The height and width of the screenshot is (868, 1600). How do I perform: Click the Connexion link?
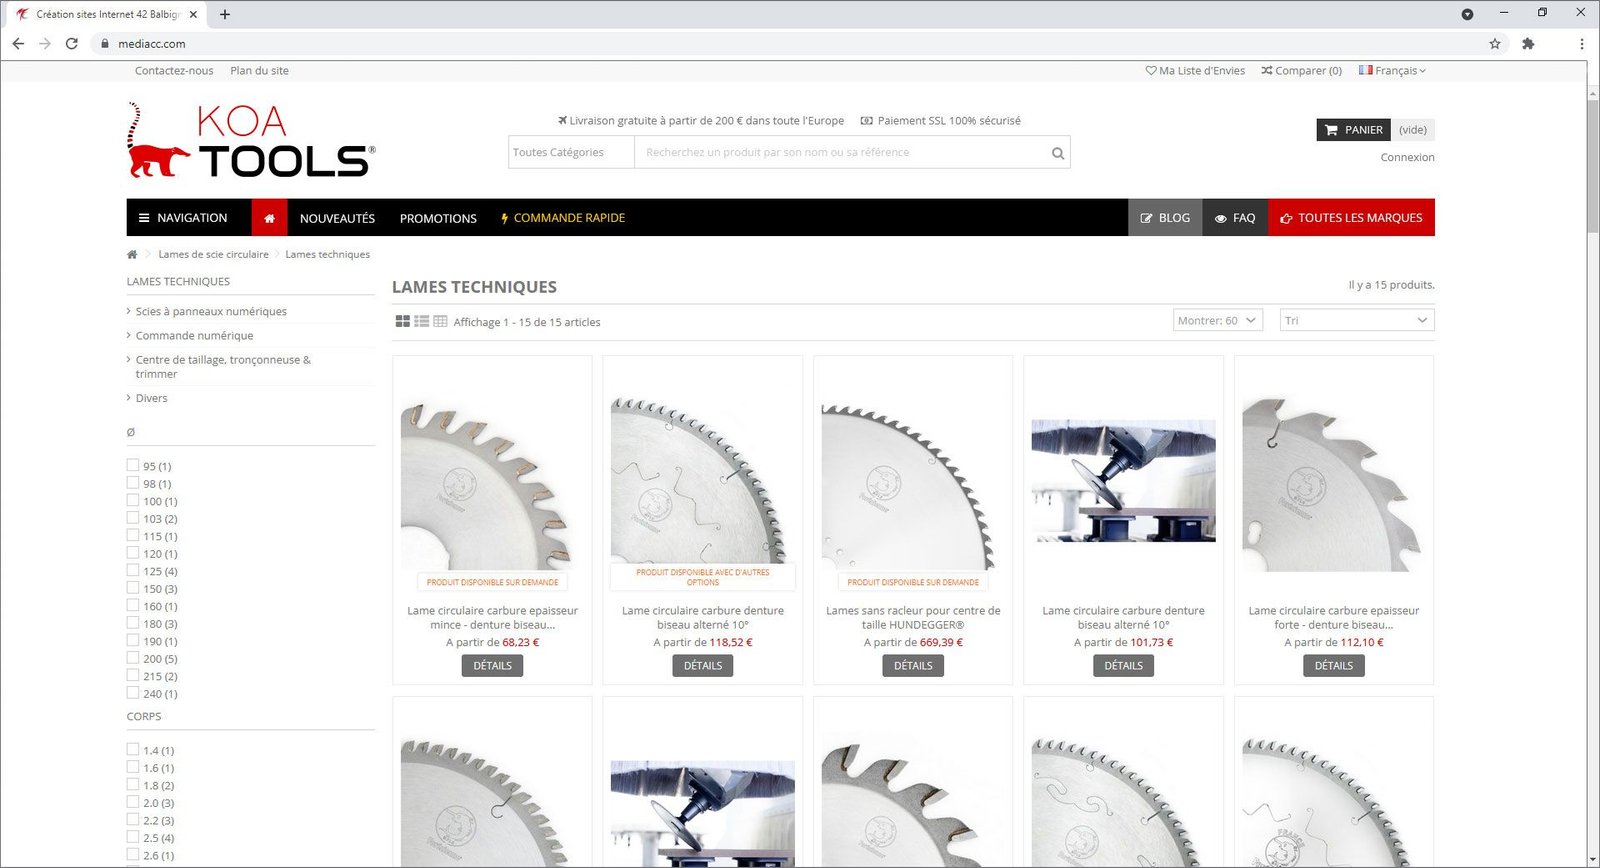pos(1407,157)
